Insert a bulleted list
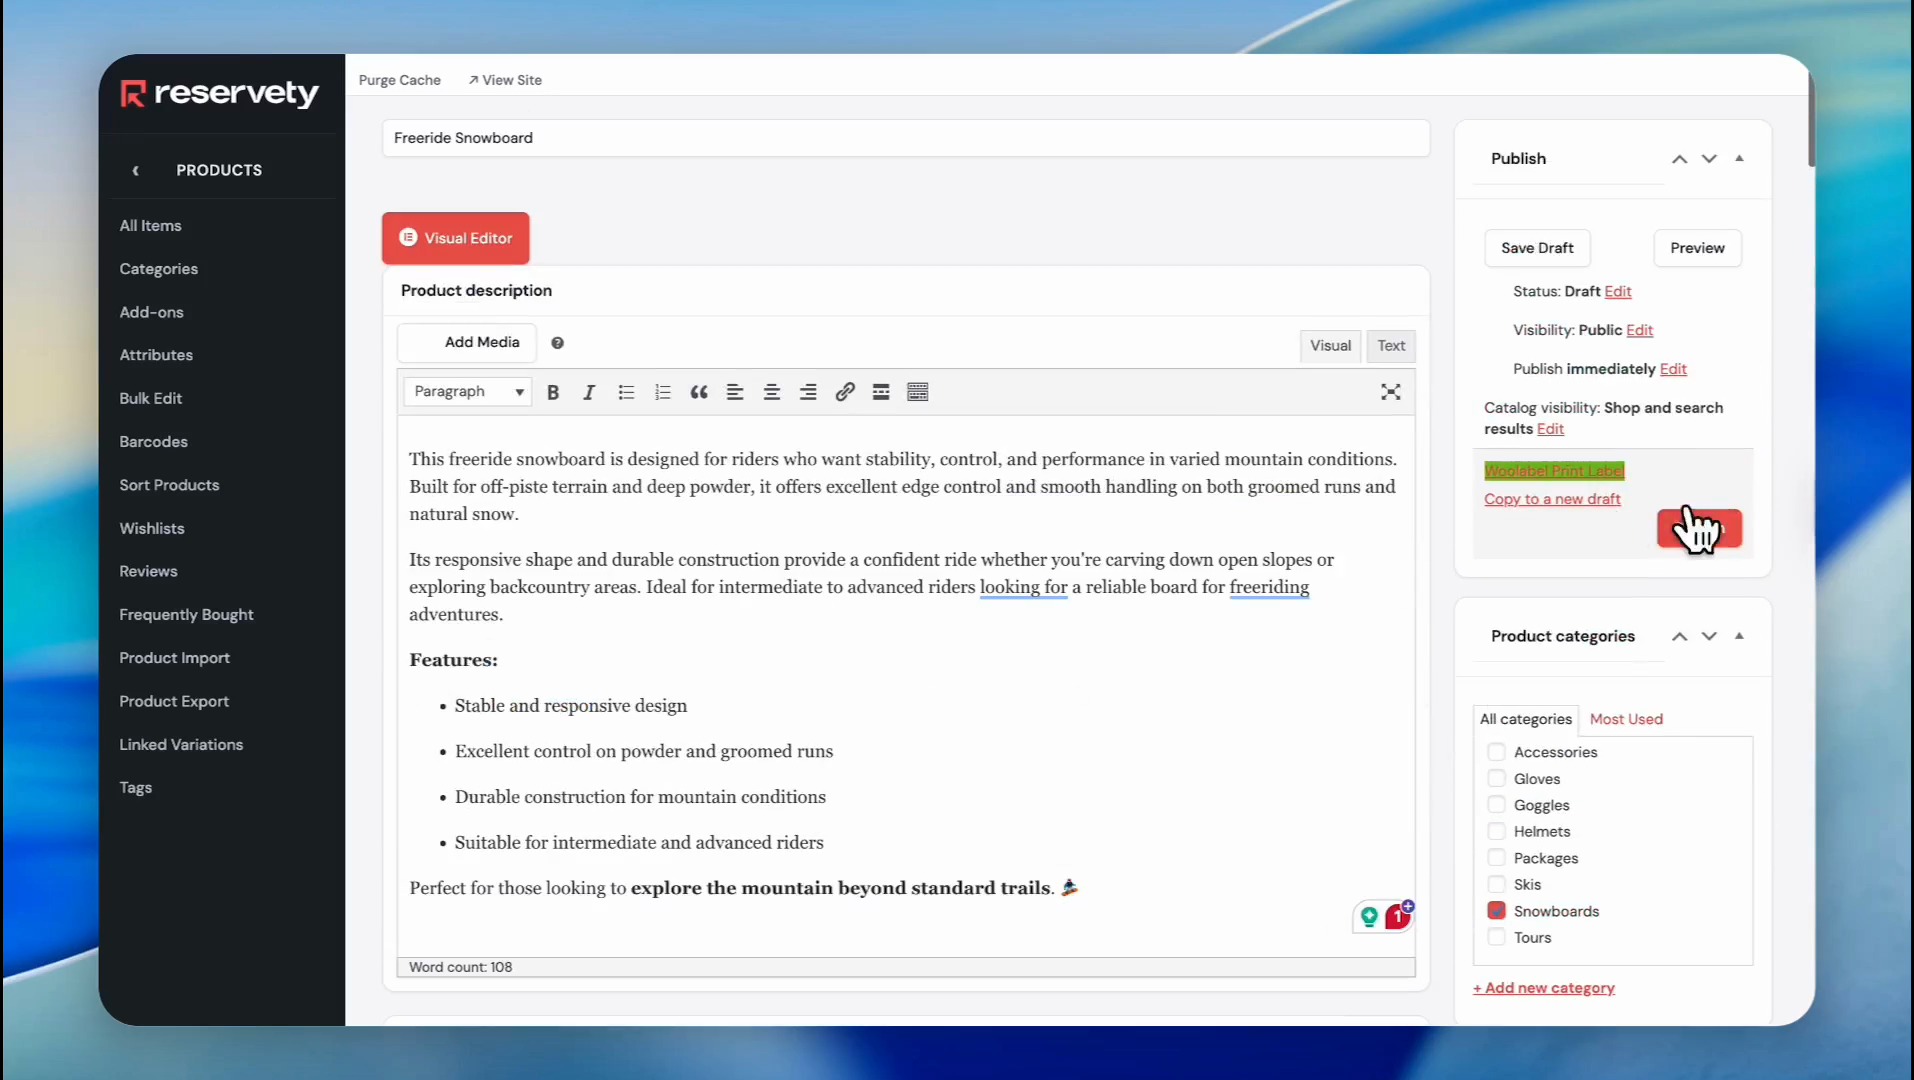The width and height of the screenshot is (1914, 1080). pyautogui.click(x=626, y=392)
